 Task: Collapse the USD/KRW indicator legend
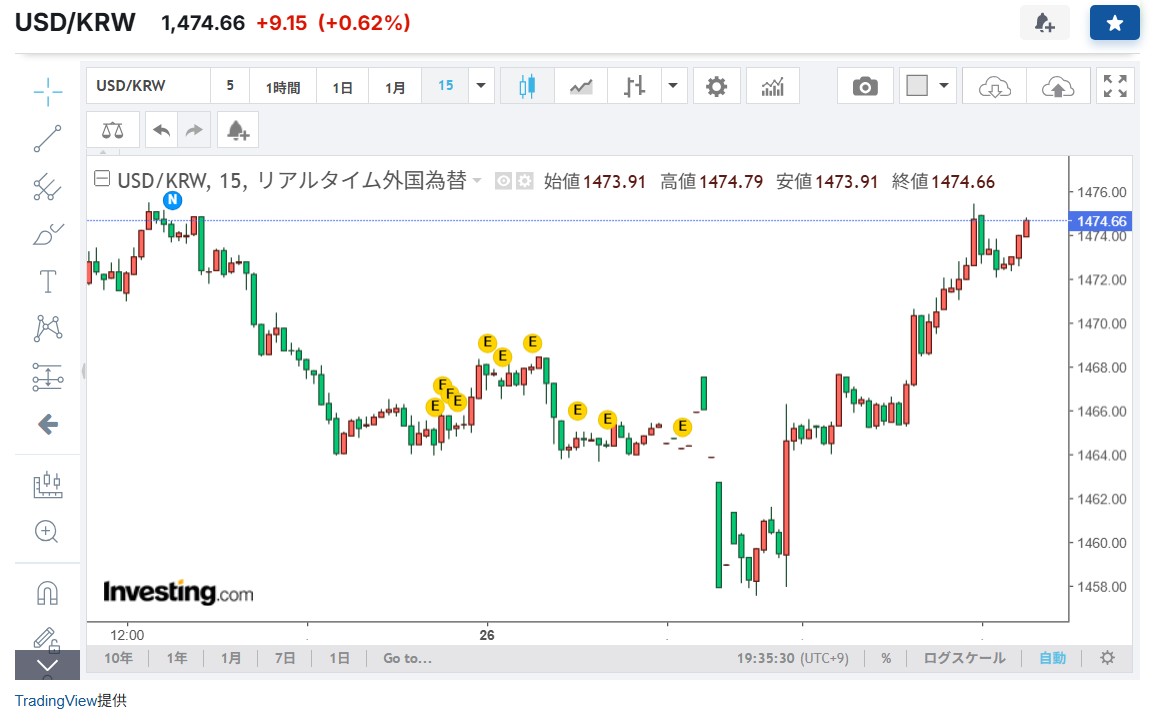102,180
